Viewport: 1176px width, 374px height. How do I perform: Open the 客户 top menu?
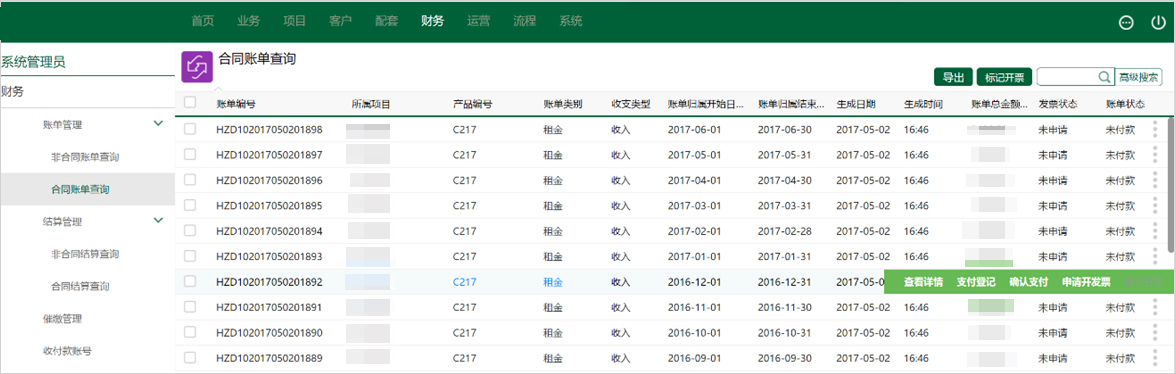point(340,21)
